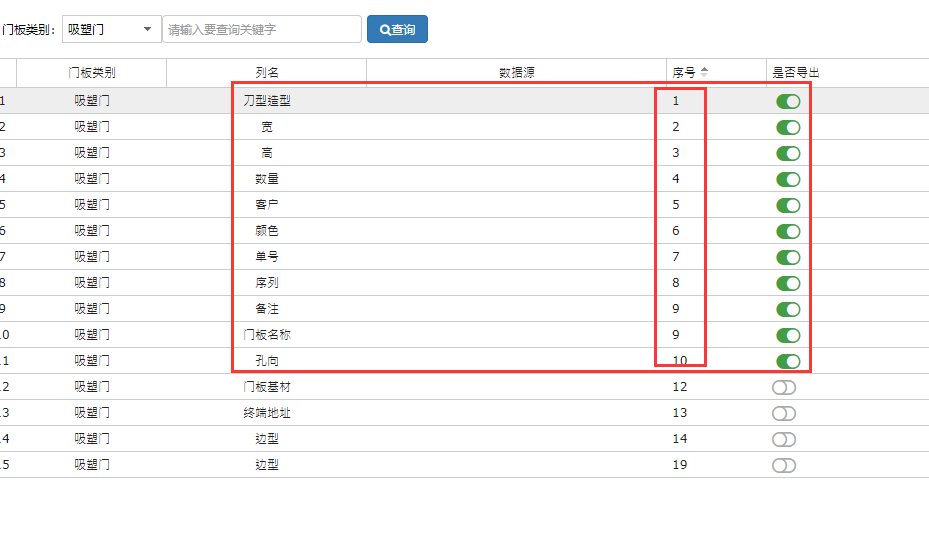Click sequence number 4 in 数量 row

coord(675,179)
